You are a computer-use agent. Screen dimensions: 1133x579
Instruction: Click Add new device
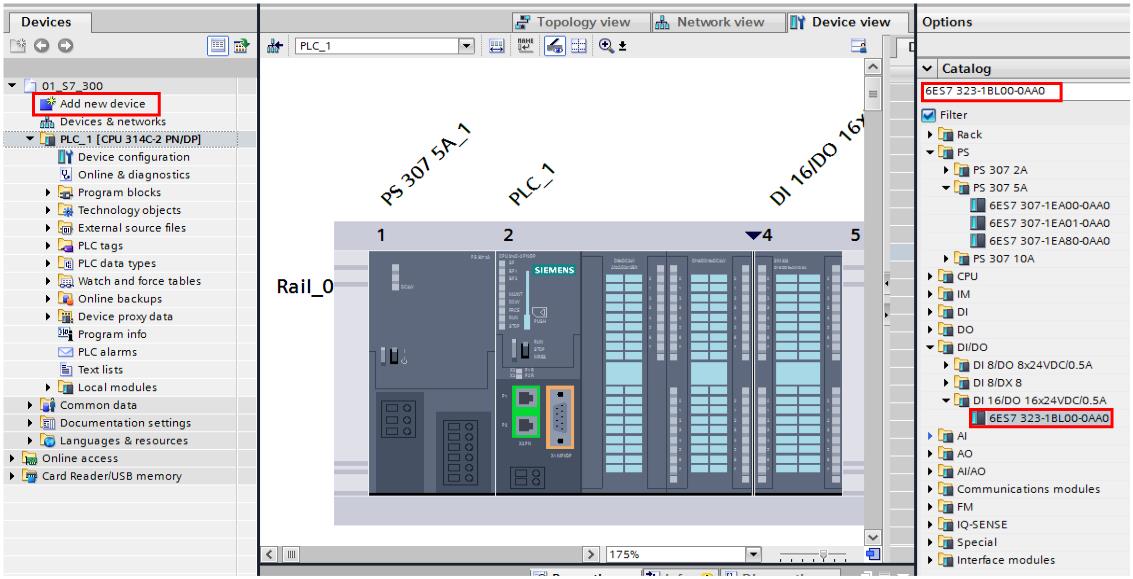[103, 103]
